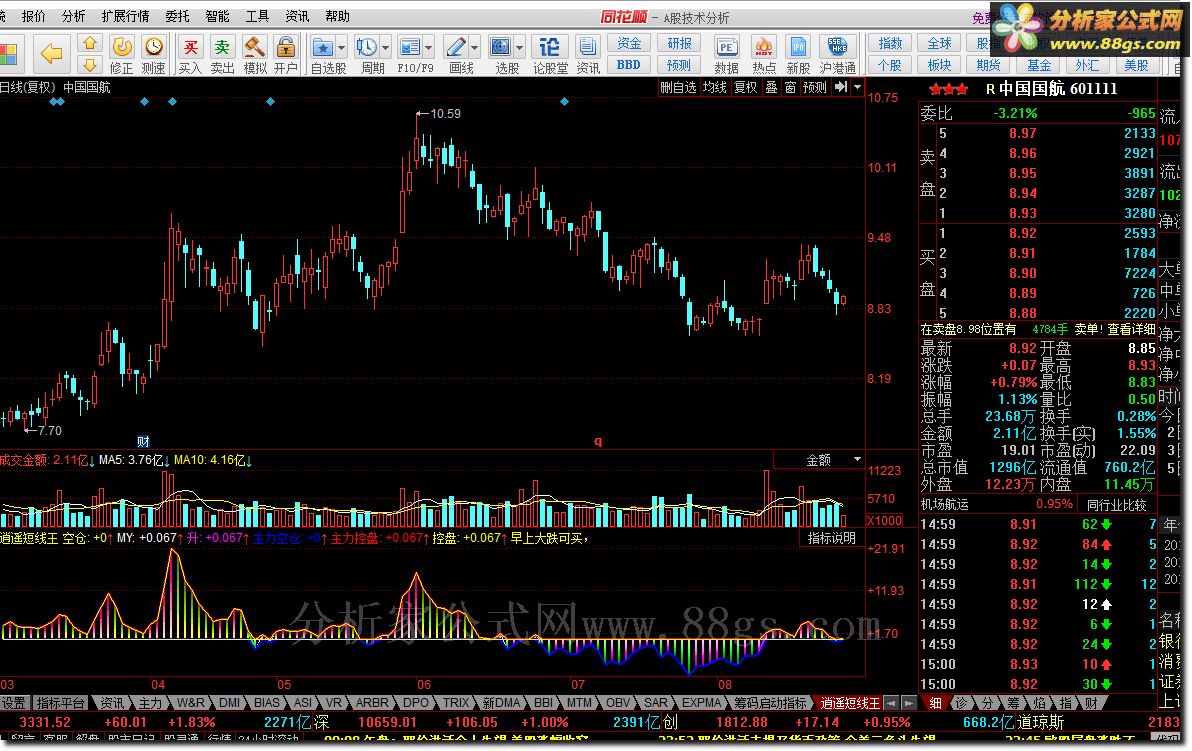This screenshot has height=751, width=1192.
Task: Click the 开户 open account lock icon
Action: (286, 55)
